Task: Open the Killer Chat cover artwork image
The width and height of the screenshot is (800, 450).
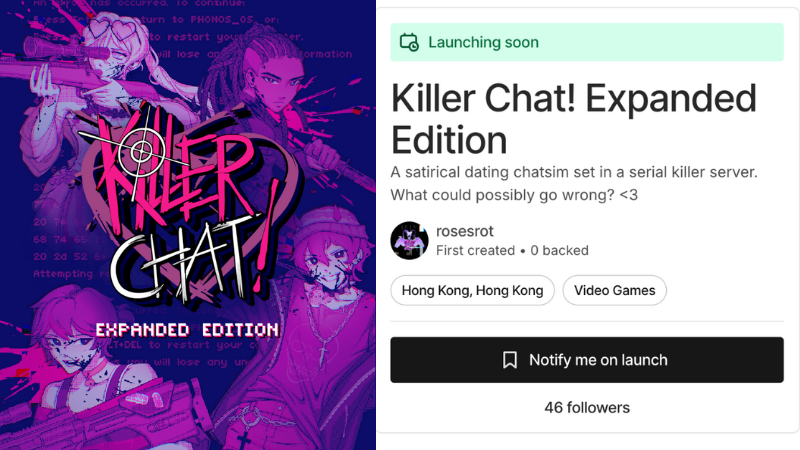Action: point(188,225)
